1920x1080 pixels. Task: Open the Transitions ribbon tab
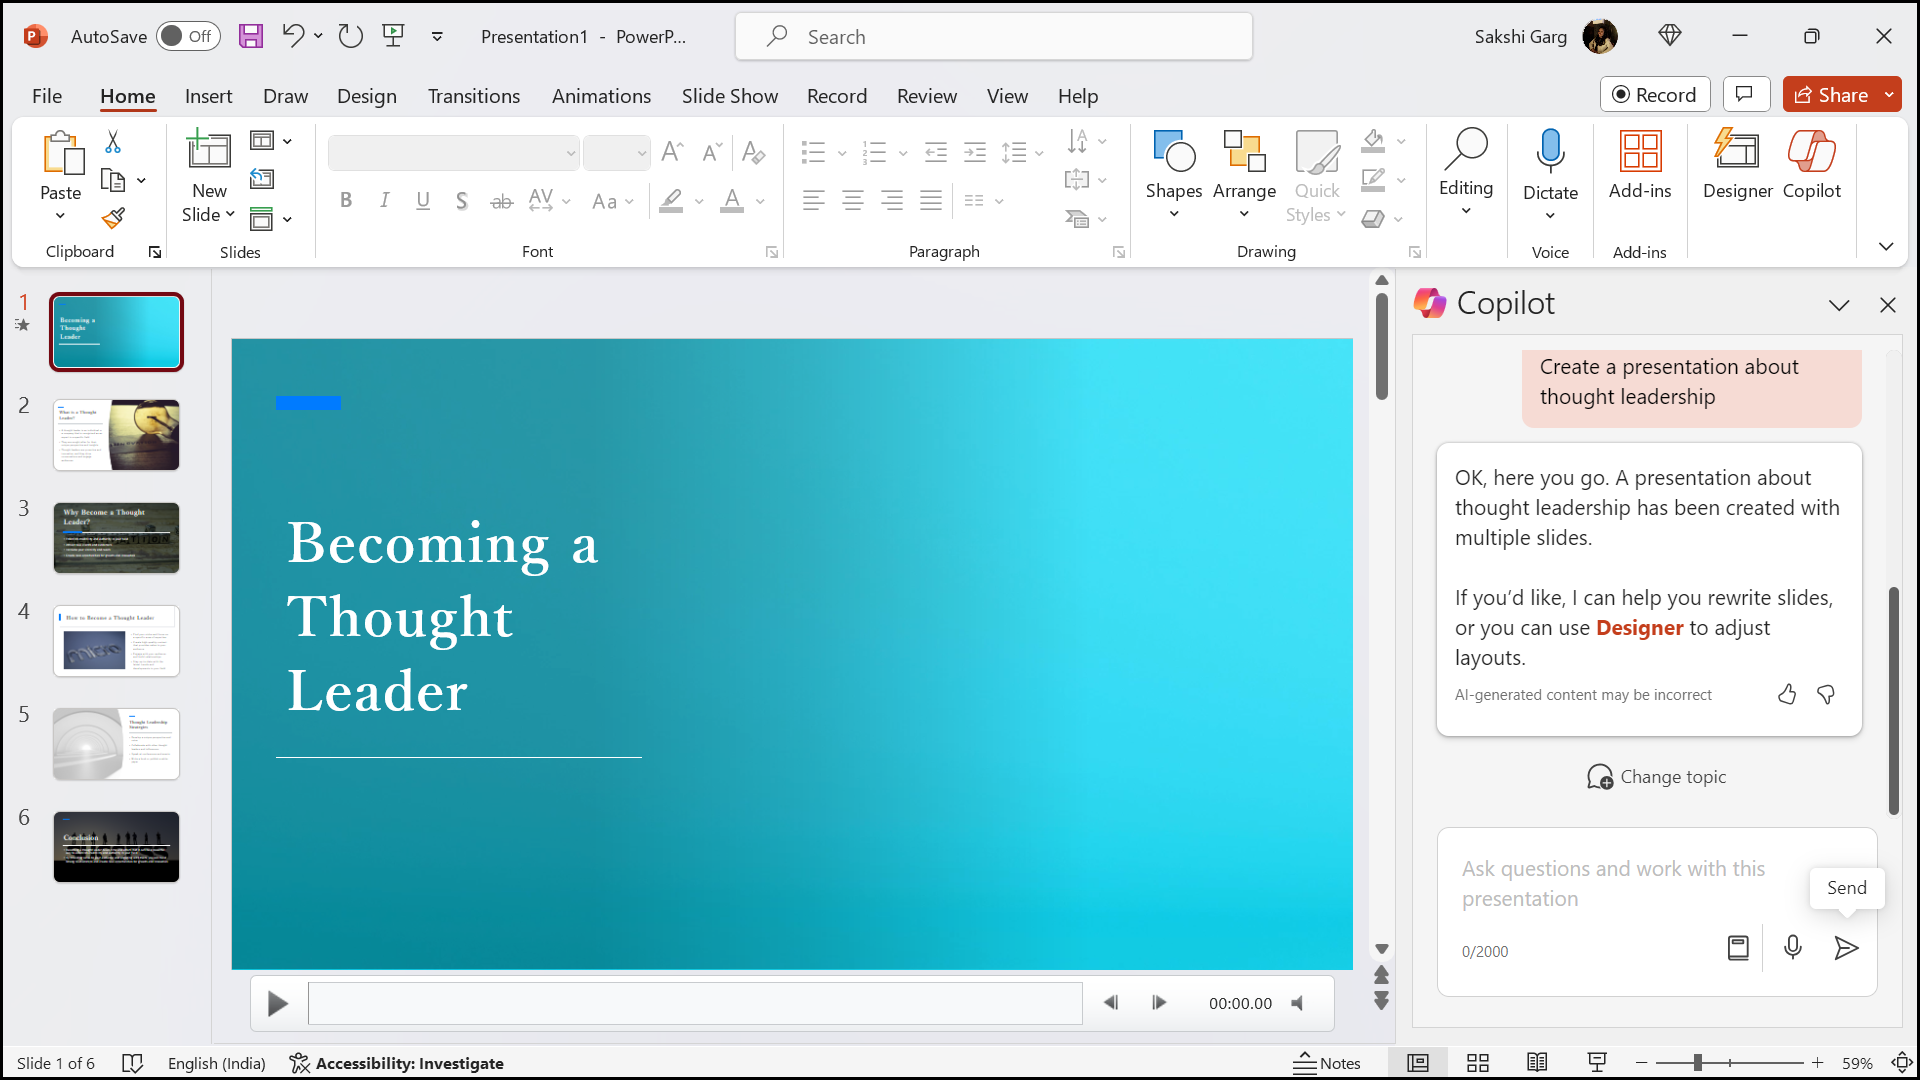tap(473, 96)
